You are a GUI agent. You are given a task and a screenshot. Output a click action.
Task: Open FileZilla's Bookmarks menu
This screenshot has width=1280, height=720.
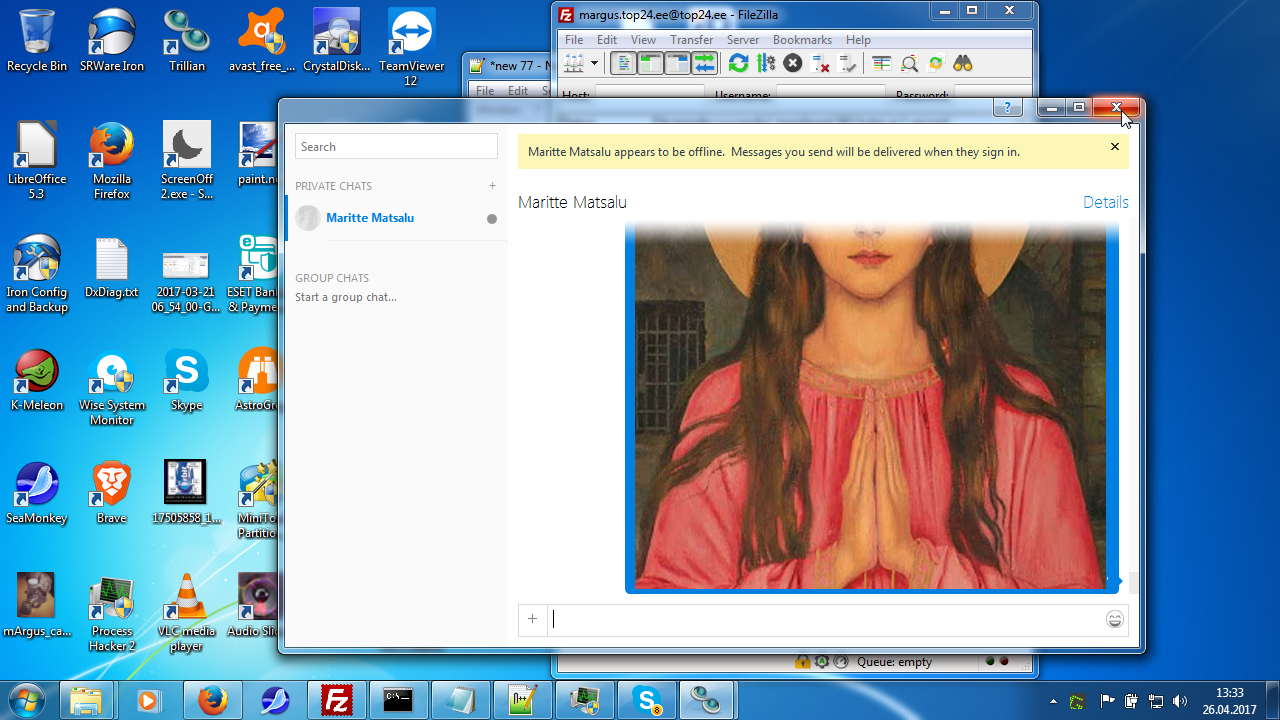click(x=802, y=40)
